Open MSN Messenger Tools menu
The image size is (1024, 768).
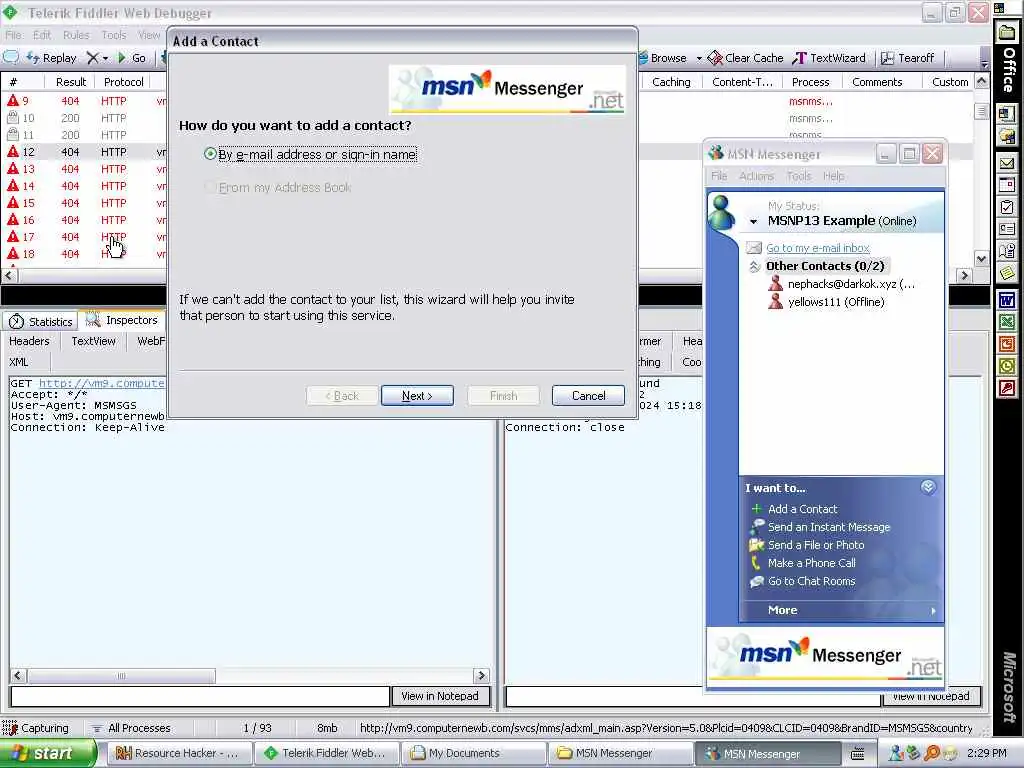[x=799, y=176]
